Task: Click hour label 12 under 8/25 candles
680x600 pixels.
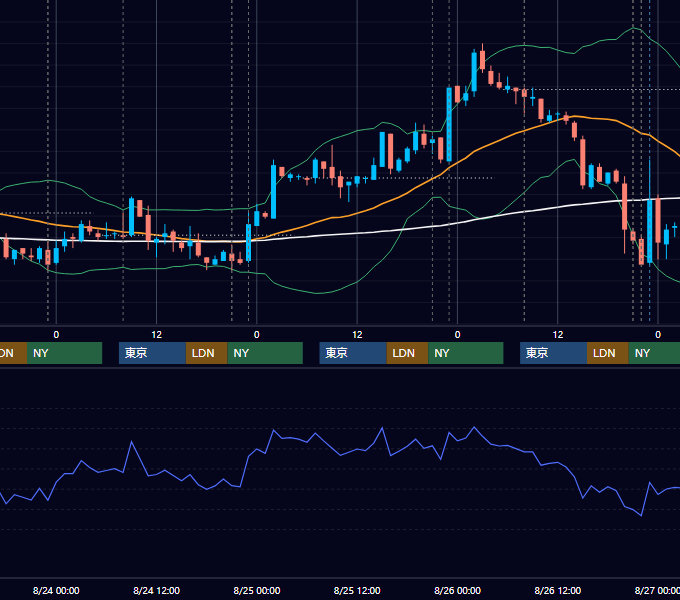Action: [357, 335]
